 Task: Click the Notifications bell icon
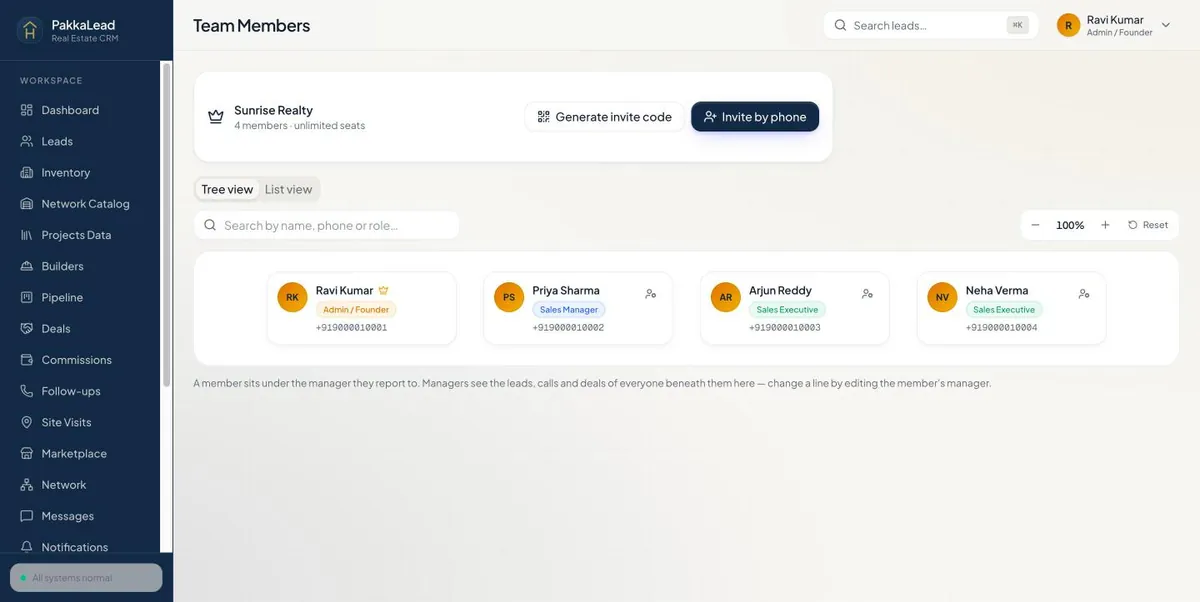tap(27, 547)
